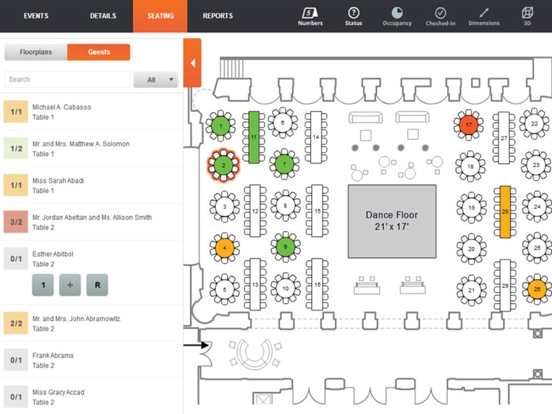Image resolution: width=552 pixels, height=414 pixels.
Task: Select green round table 7
Action: tap(284, 164)
